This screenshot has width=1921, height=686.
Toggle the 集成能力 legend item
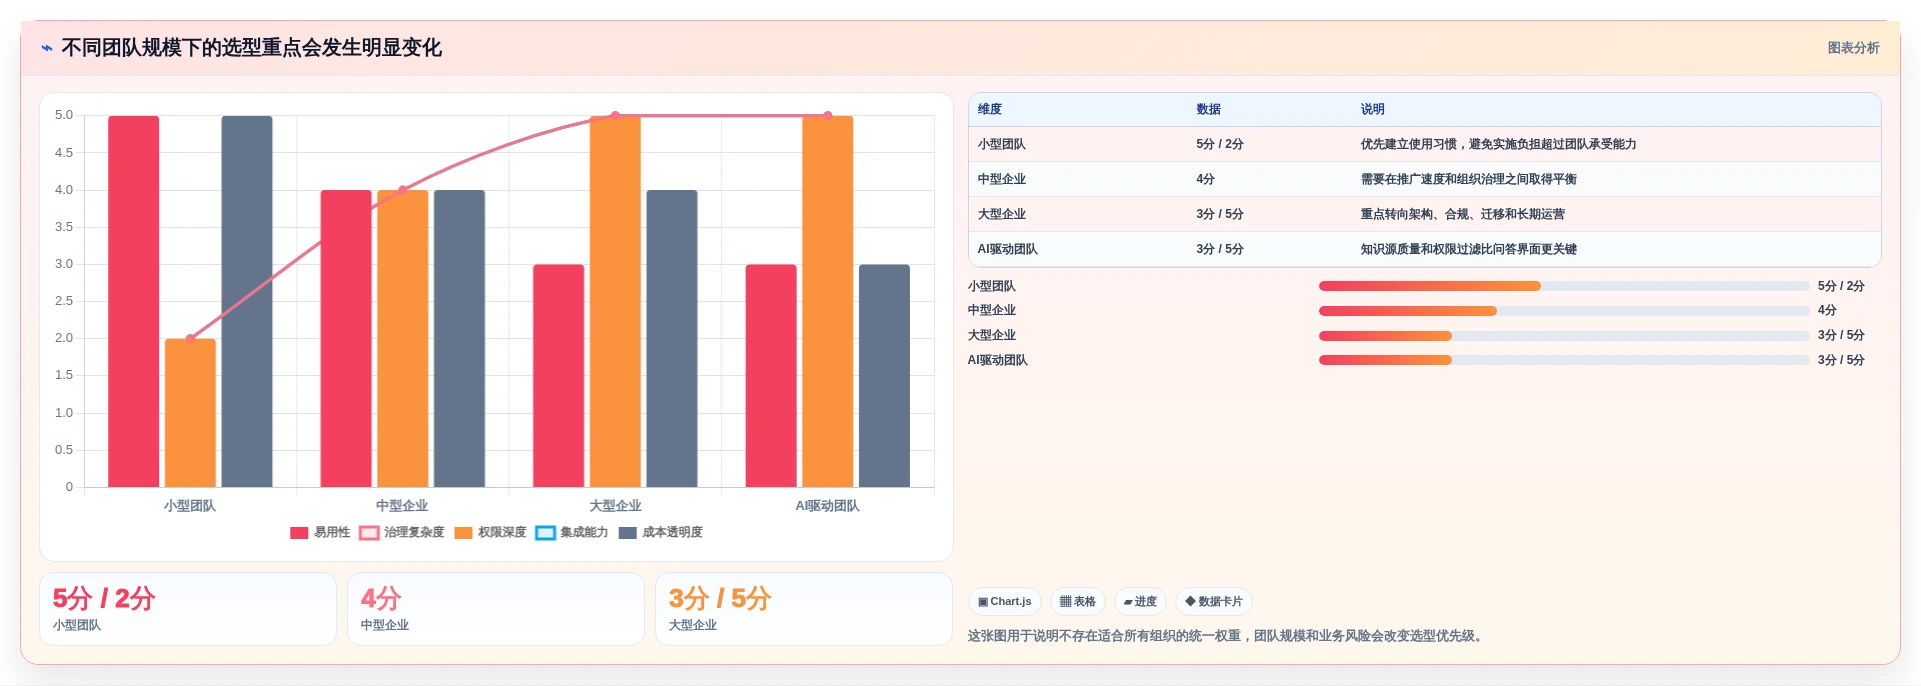click(572, 532)
